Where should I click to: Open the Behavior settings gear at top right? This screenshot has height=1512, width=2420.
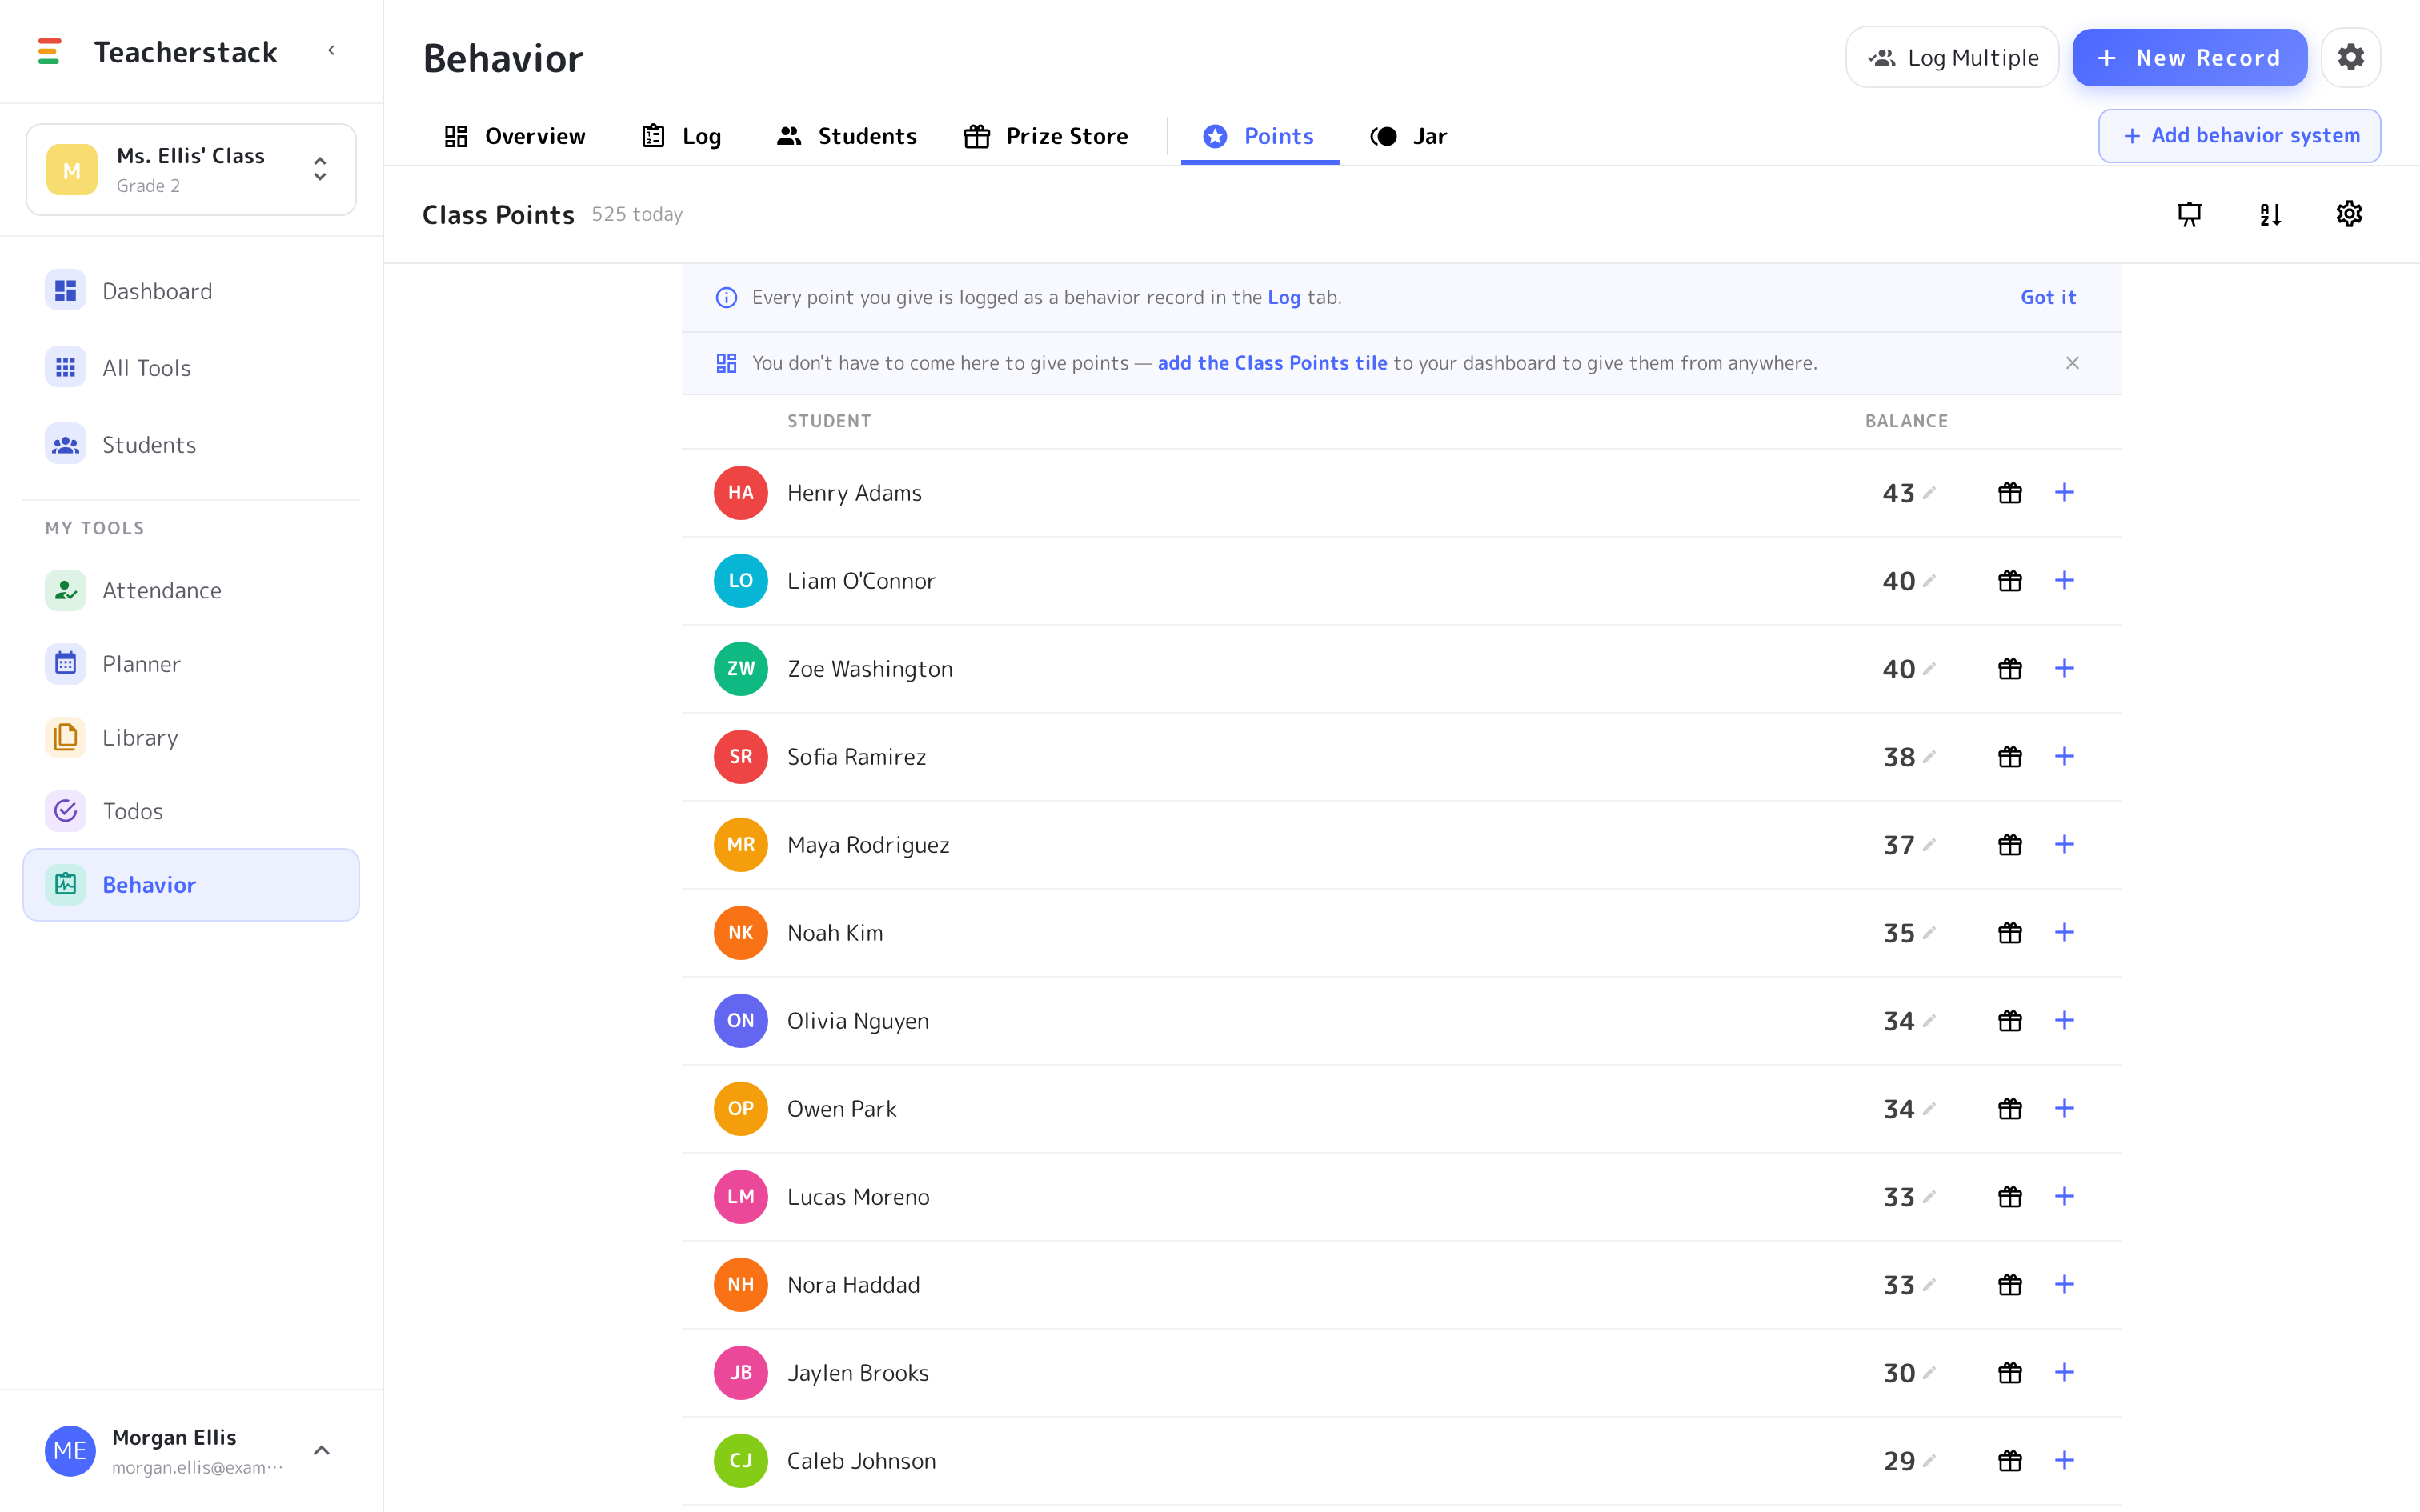(x=2350, y=57)
